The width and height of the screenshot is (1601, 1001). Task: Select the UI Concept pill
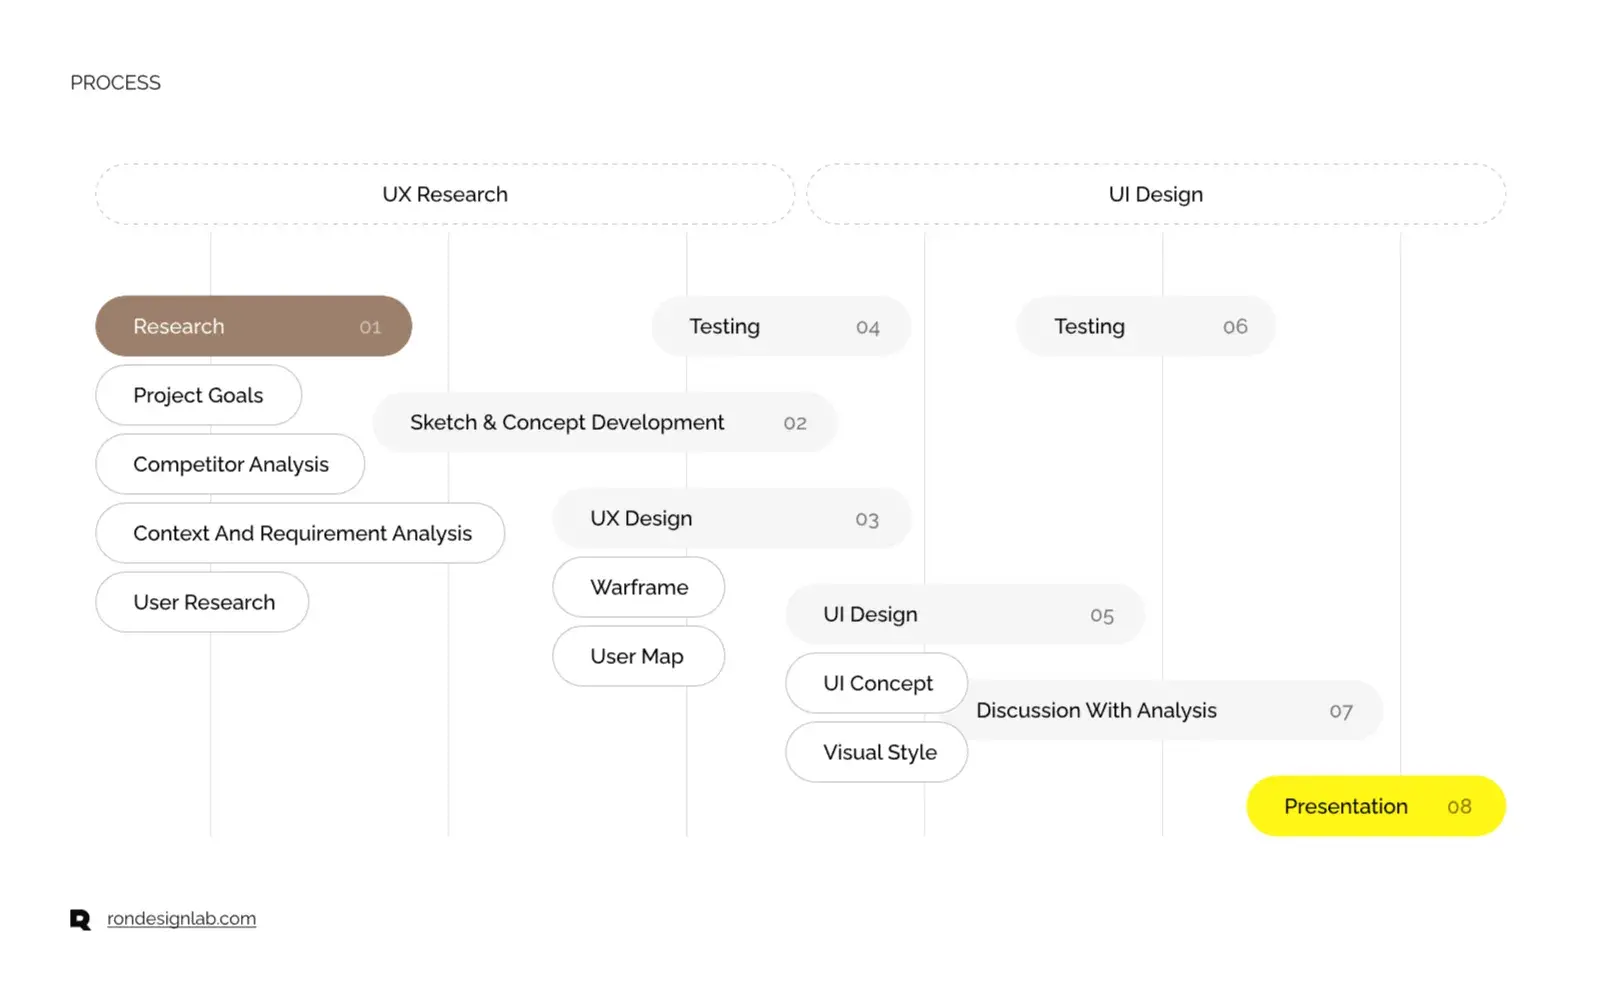[x=877, y=683]
